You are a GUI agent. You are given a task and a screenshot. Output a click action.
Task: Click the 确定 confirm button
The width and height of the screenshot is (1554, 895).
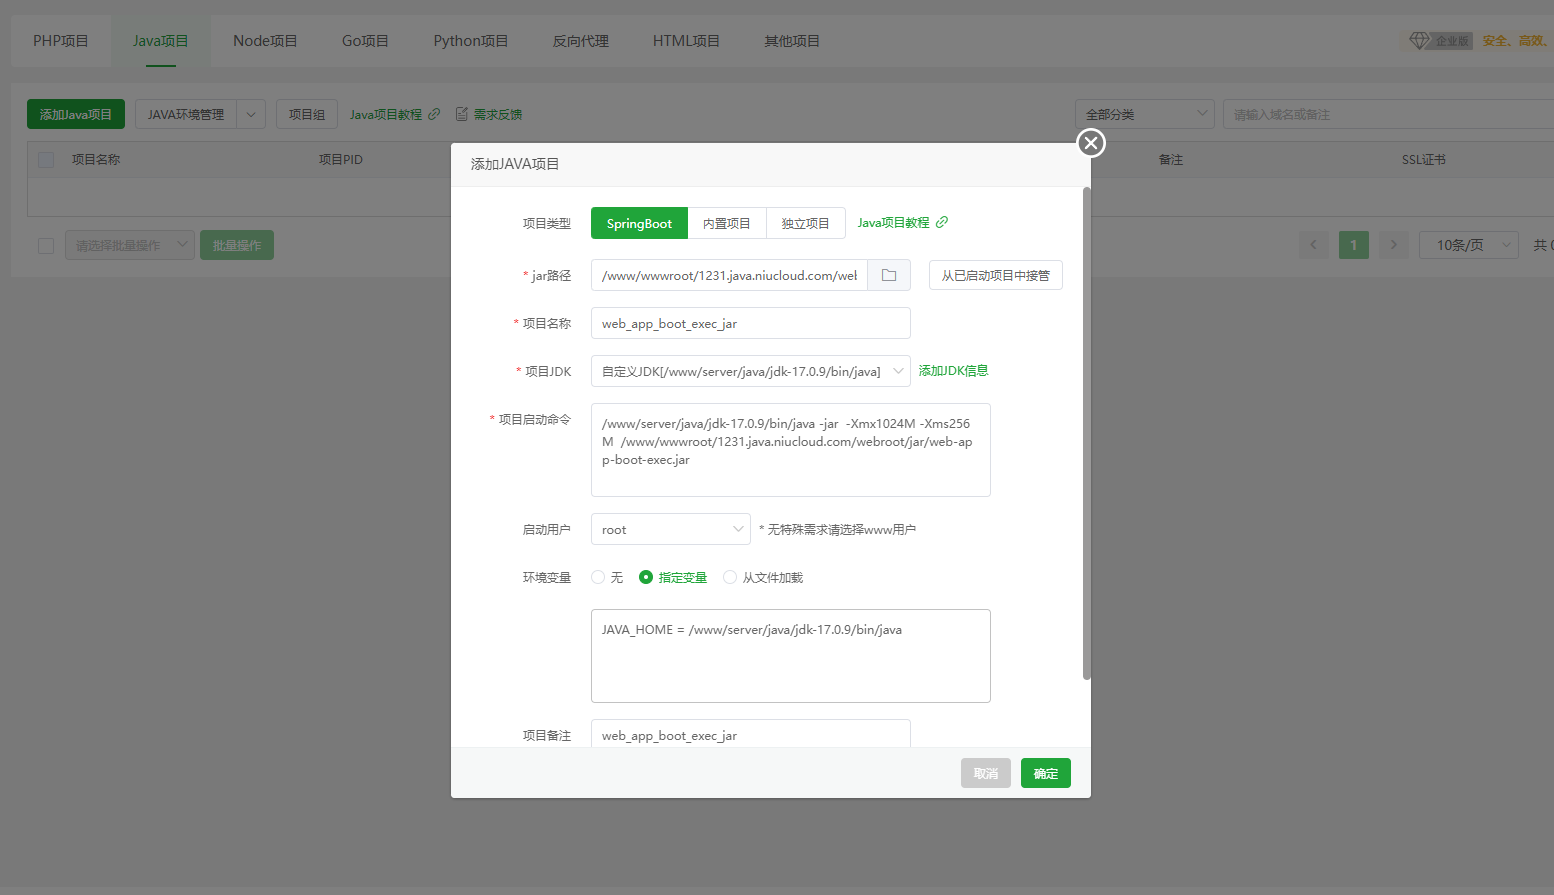(x=1045, y=773)
